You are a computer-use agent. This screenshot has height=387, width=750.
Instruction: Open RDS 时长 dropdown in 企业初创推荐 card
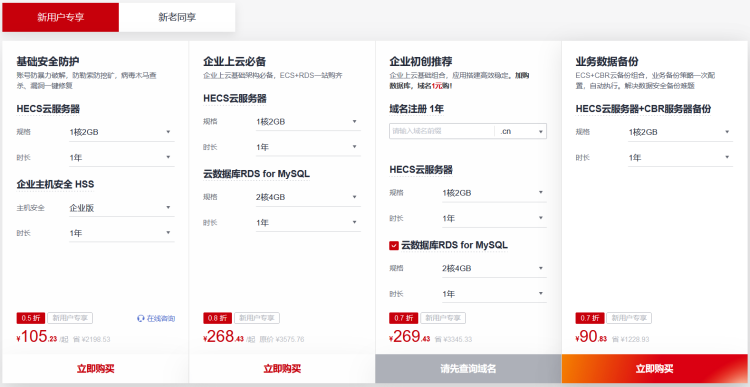[494, 294]
